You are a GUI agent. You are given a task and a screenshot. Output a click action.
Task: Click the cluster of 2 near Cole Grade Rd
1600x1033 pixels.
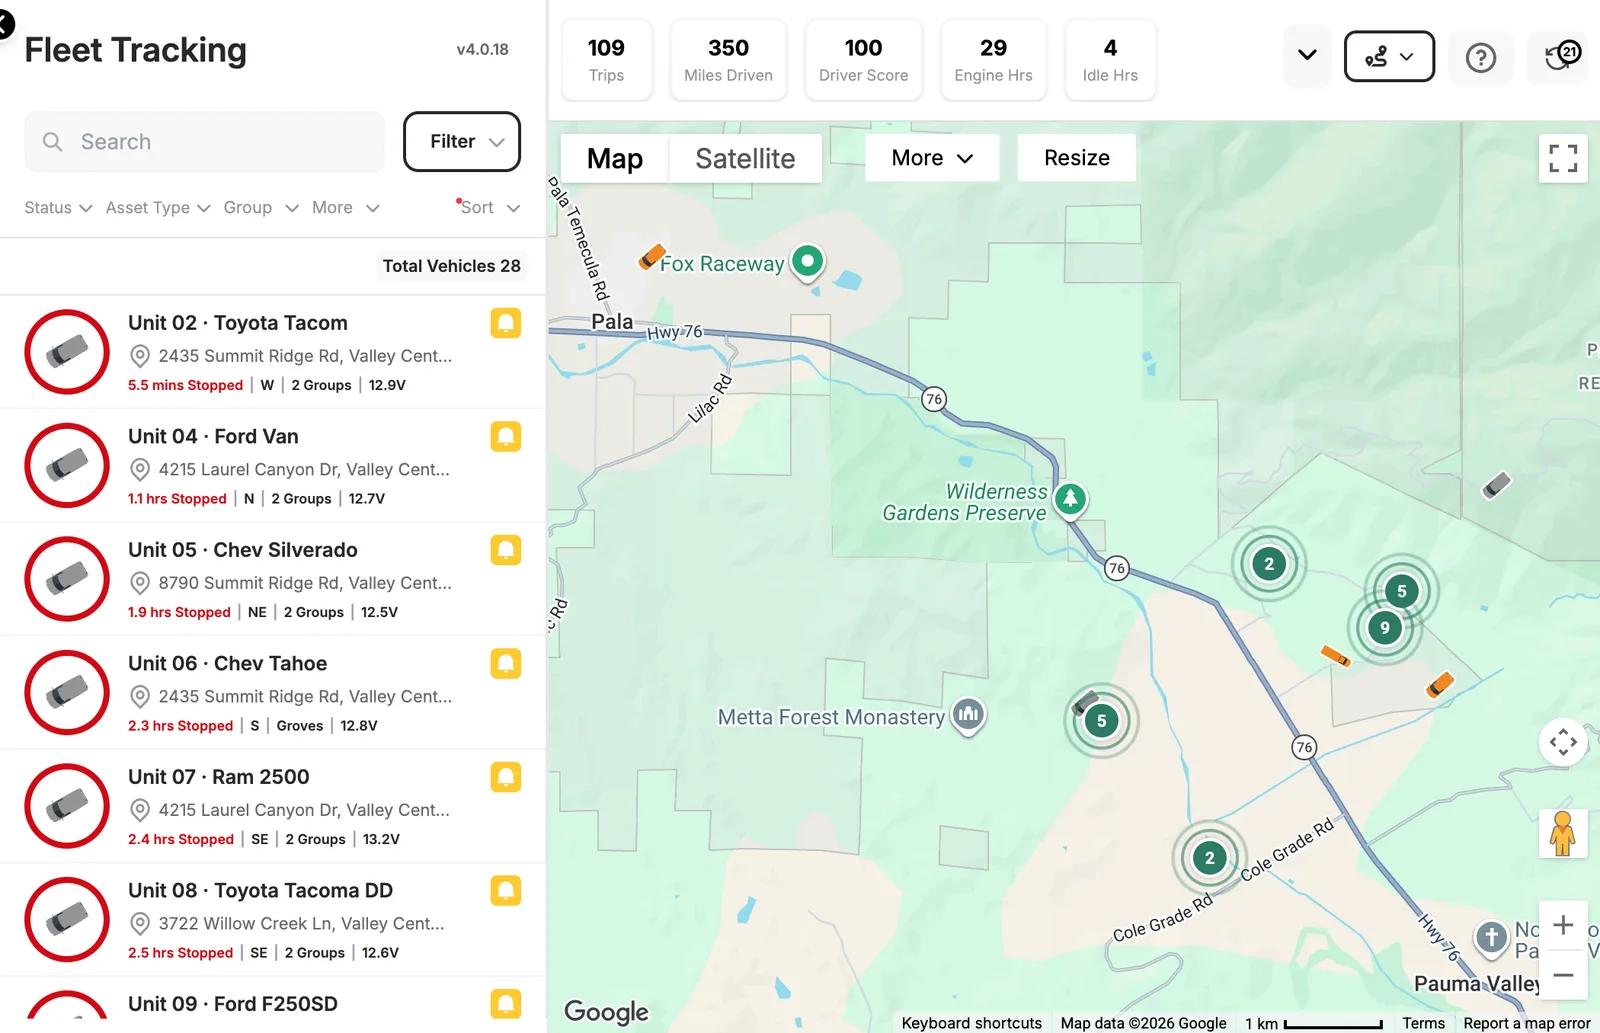pyautogui.click(x=1210, y=857)
